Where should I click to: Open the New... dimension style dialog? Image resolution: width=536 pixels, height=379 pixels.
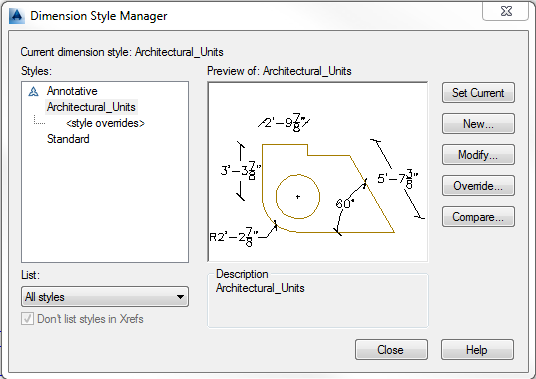(x=478, y=124)
